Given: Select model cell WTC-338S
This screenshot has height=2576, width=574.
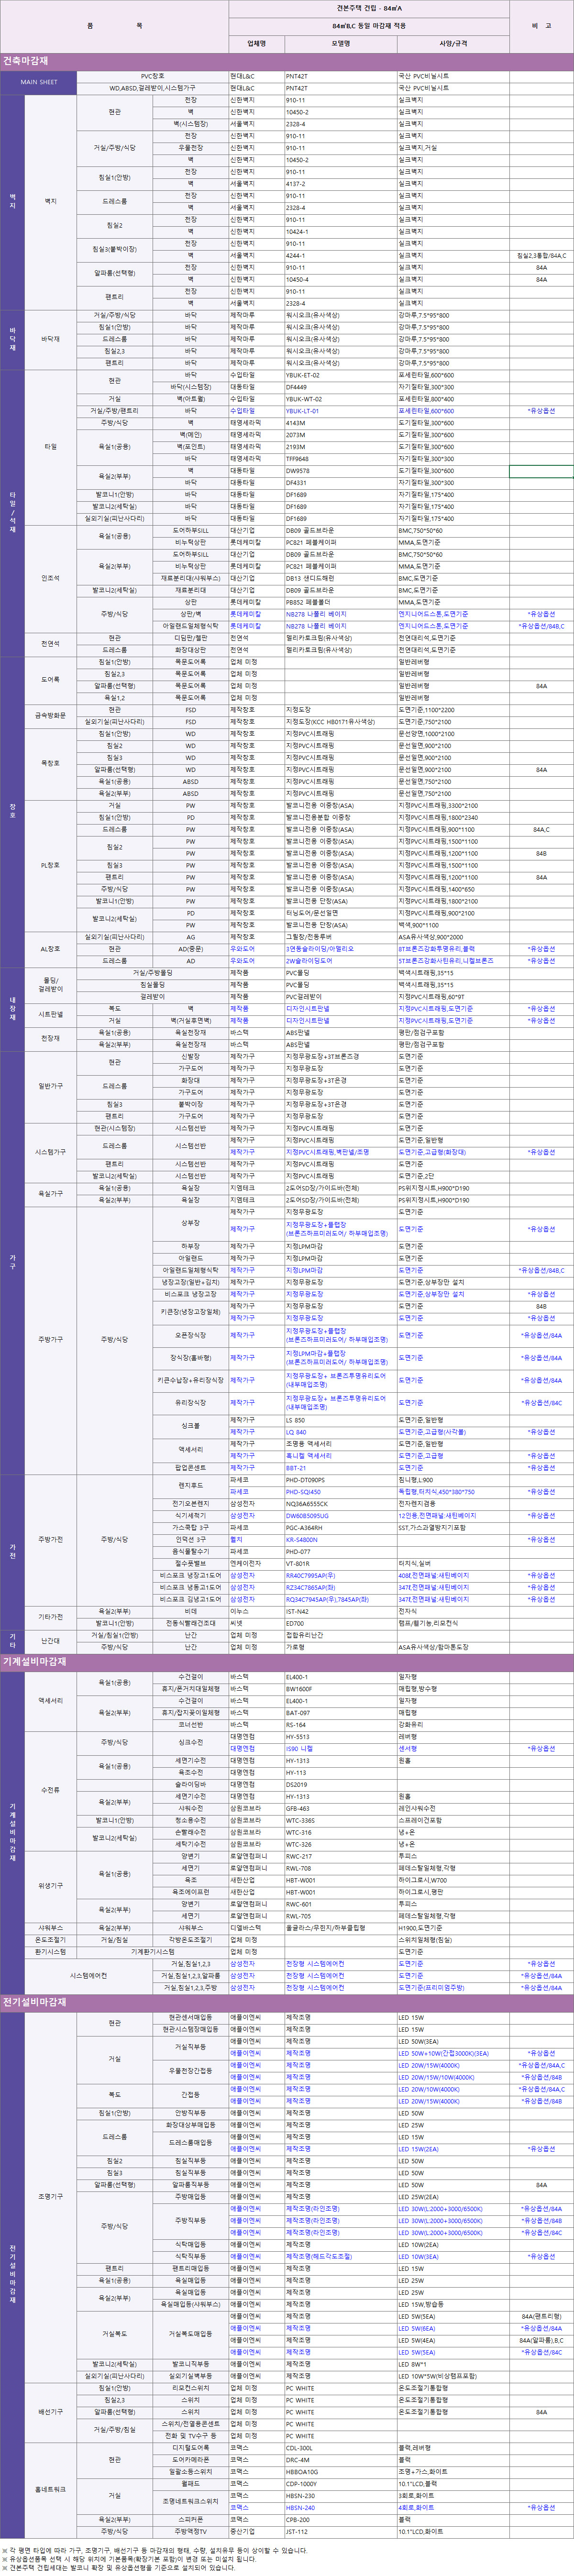Looking at the screenshot, I should click(x=340, y=1820).
